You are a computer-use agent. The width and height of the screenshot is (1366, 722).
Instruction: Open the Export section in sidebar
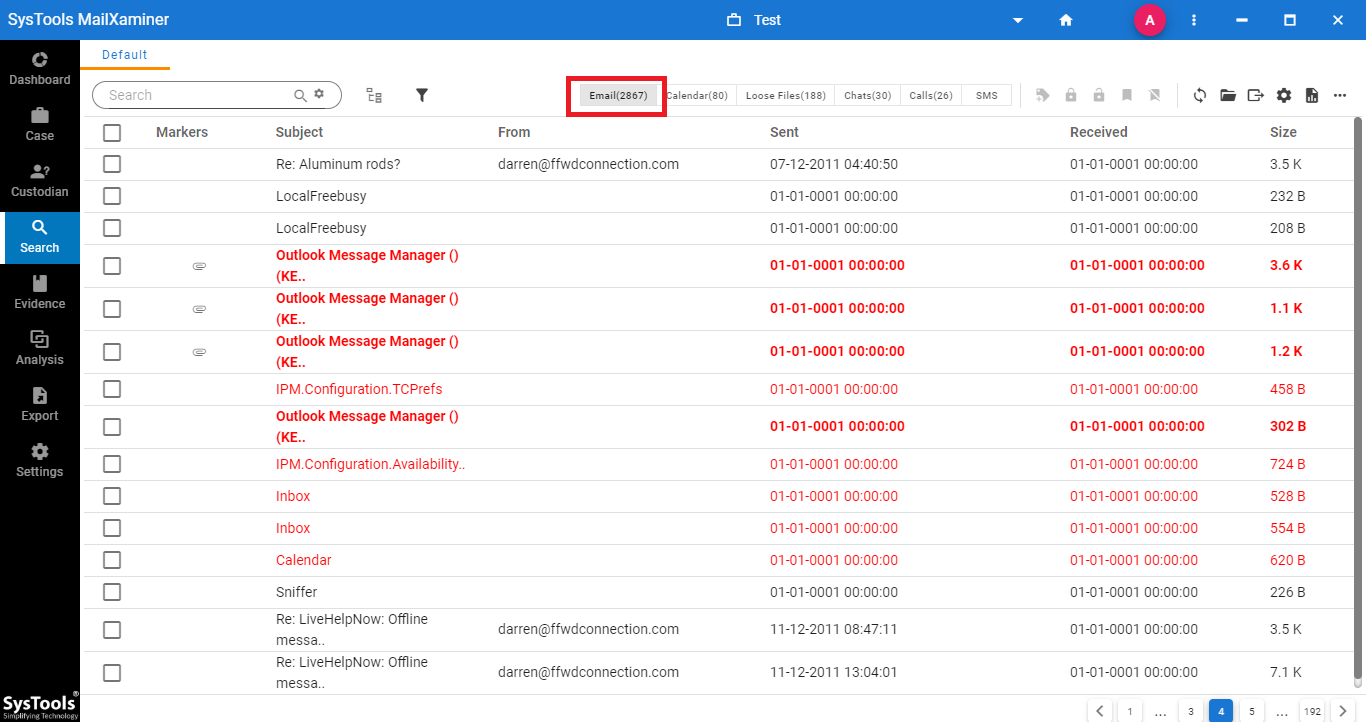(x=40, y=404)
